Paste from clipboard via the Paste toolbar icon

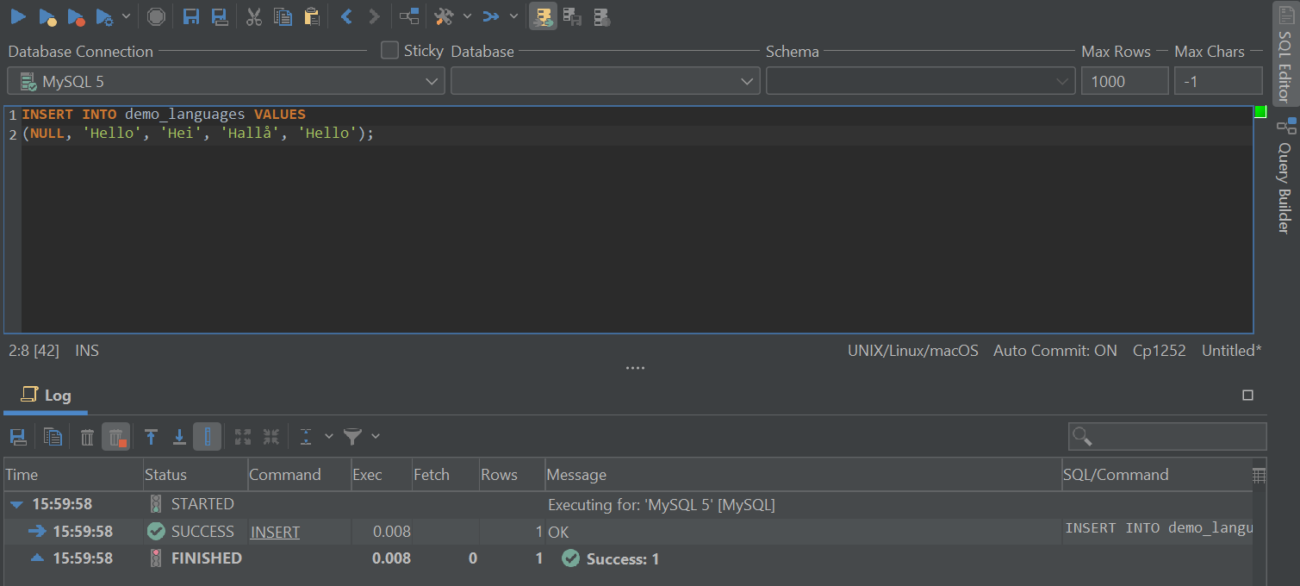click(309, 16)
